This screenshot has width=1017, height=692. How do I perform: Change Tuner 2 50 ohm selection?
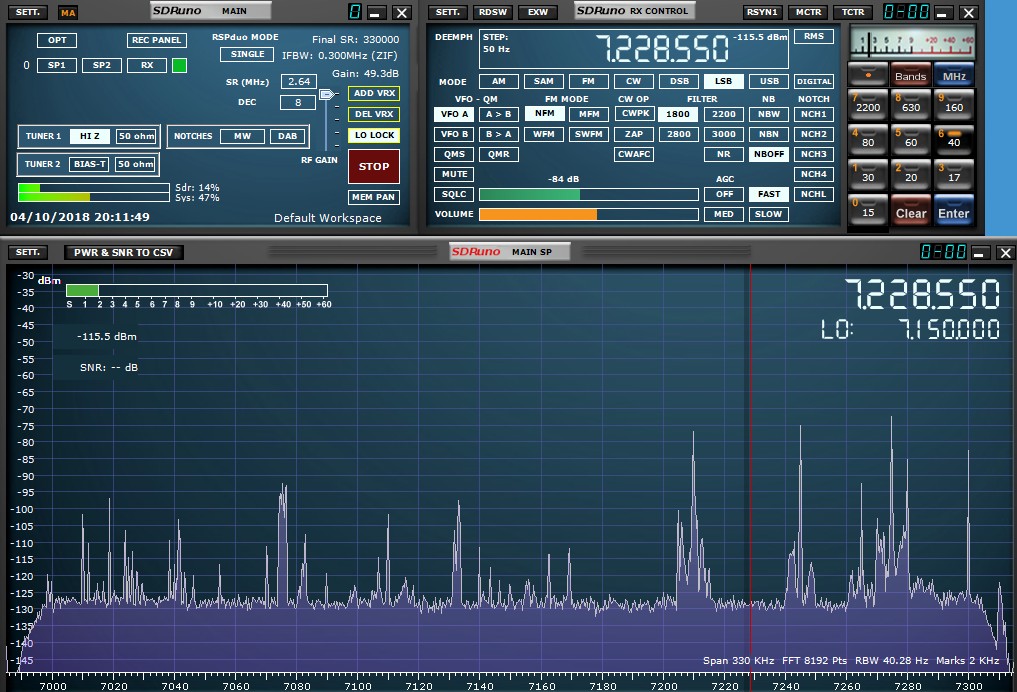pos(135,164)
